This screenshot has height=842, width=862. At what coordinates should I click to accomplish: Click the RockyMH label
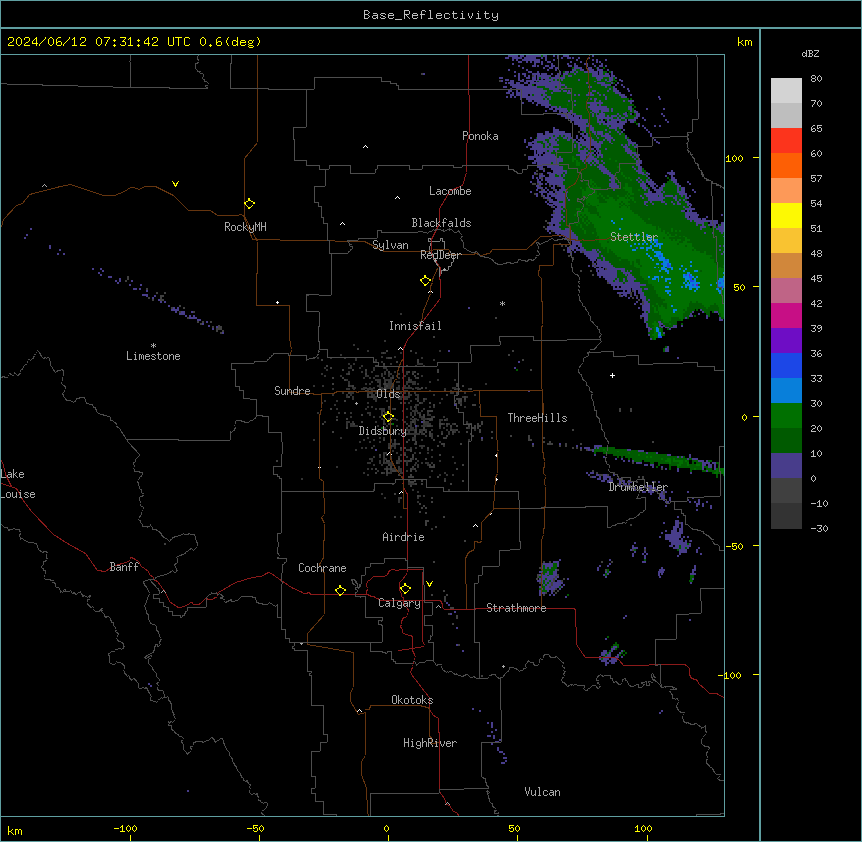click(x=245, y=226)
